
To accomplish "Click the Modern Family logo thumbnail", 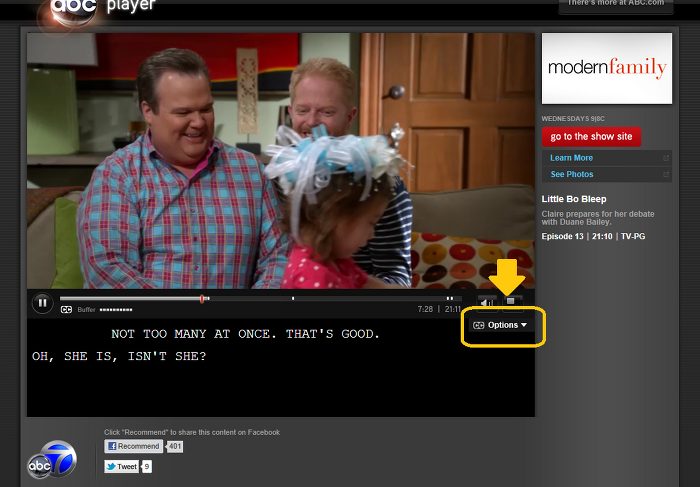I will click(607, 68).
